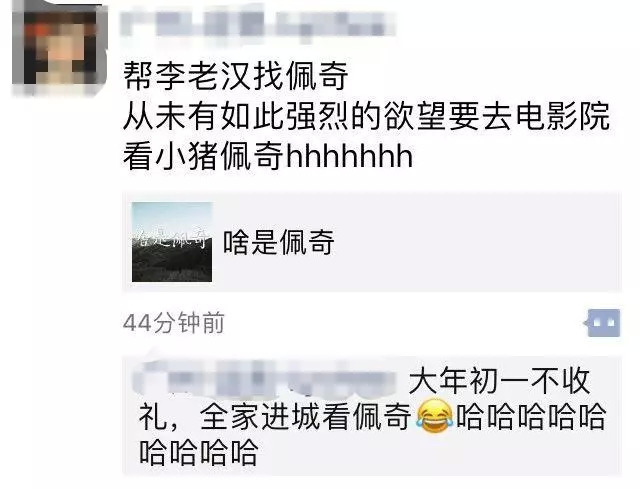
Task: Click the post line 看小猪佩奇hhhhhhh
Action: point(268,156)
